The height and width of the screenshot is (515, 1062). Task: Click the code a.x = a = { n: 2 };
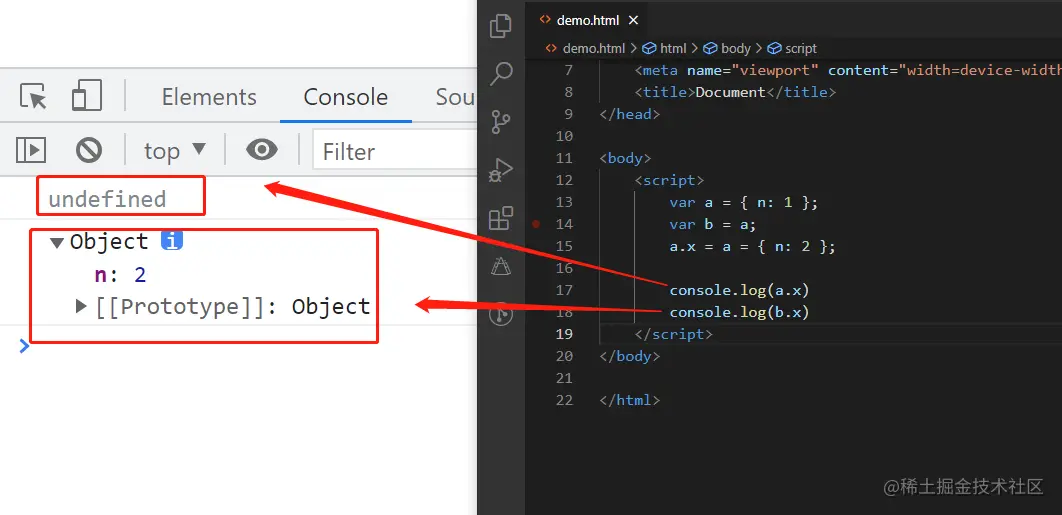tap(752, 246)
